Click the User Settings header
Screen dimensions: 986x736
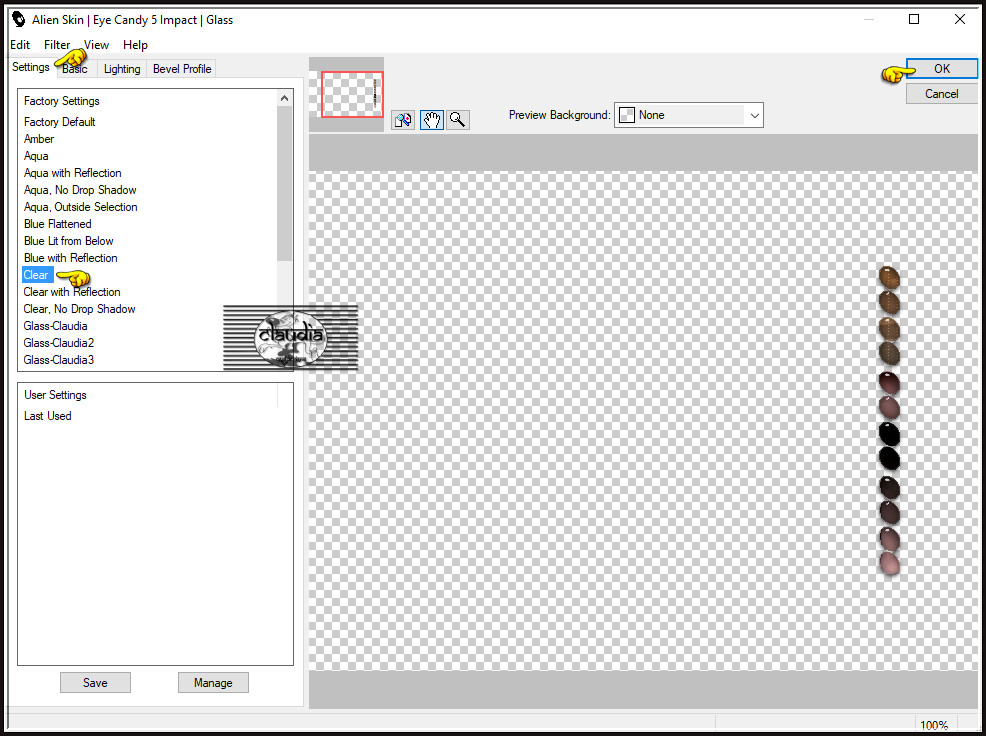pos(55,395)
